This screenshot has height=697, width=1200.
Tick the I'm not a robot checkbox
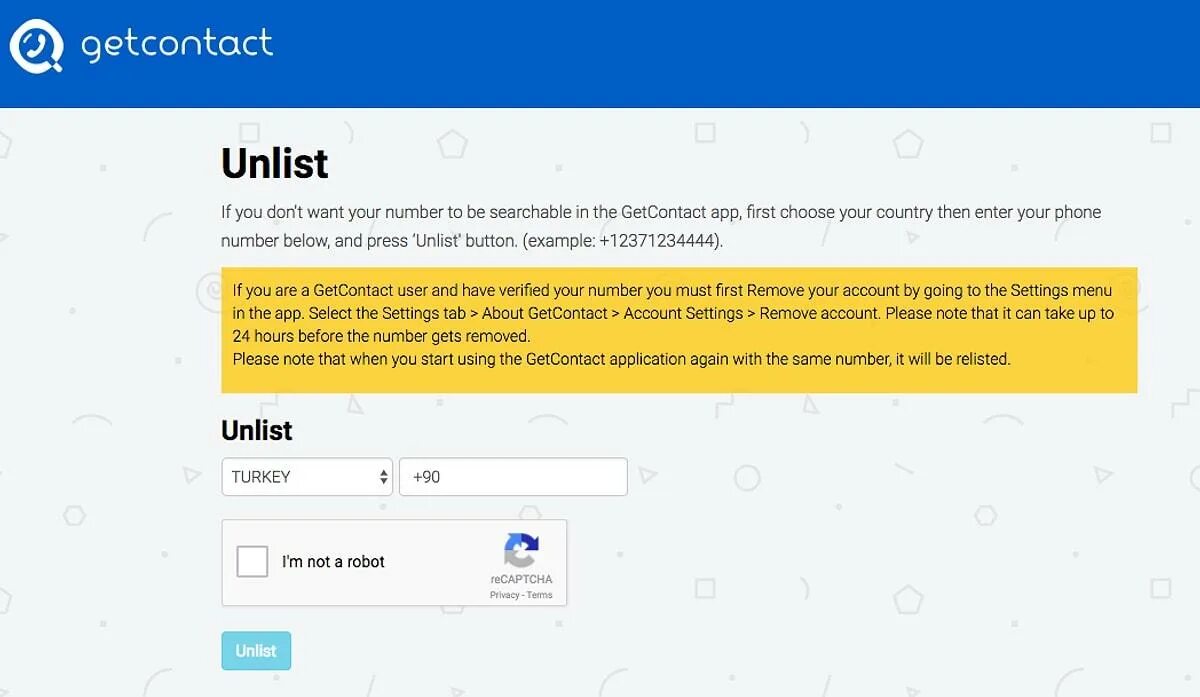(x=252, y=561)
